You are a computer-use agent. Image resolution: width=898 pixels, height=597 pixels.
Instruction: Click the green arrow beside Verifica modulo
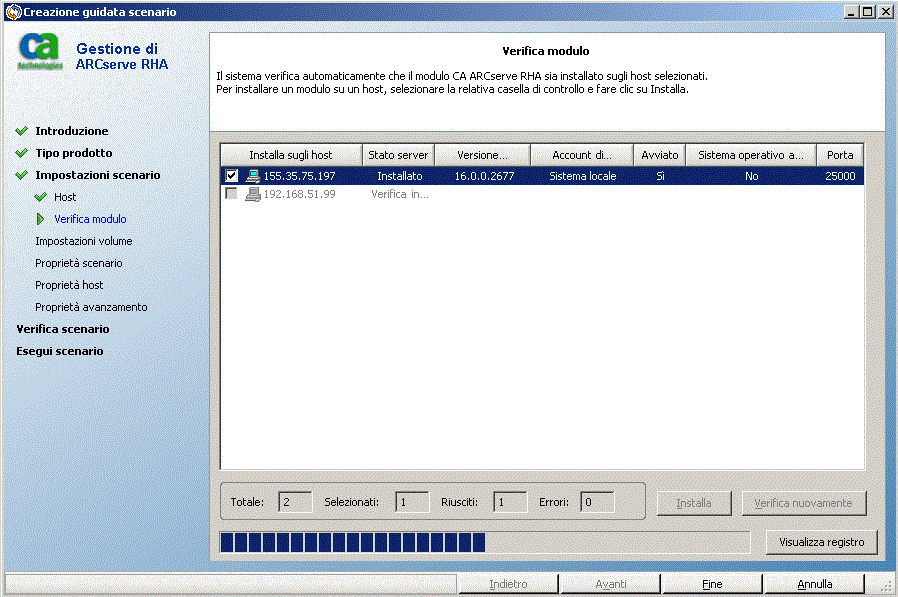click(40, 219)
